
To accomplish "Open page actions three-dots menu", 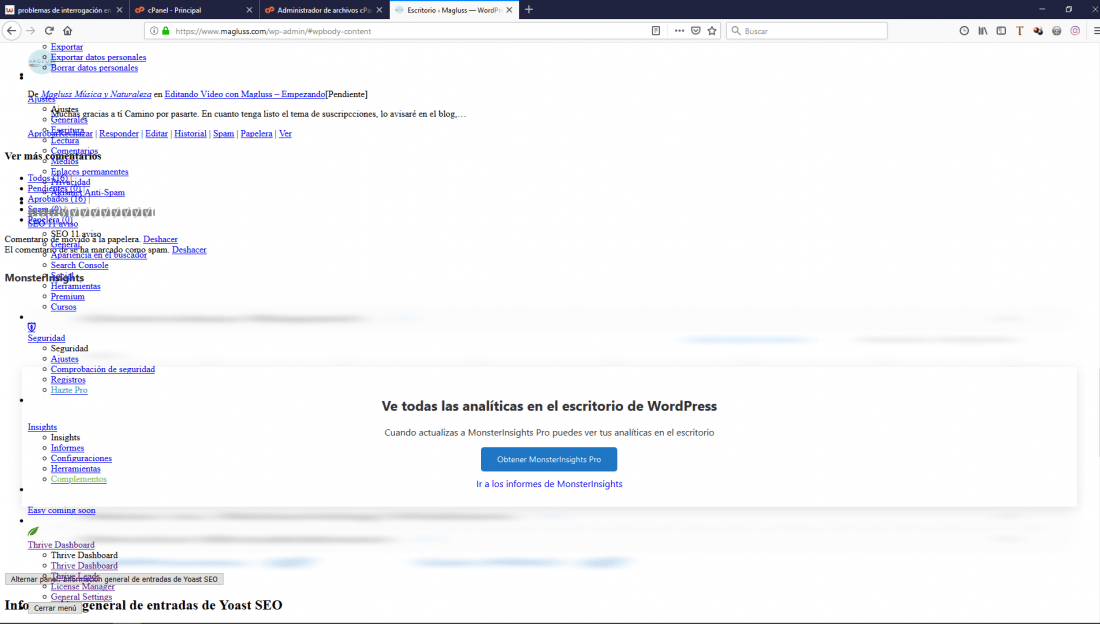I will click(x=679, y=31).
